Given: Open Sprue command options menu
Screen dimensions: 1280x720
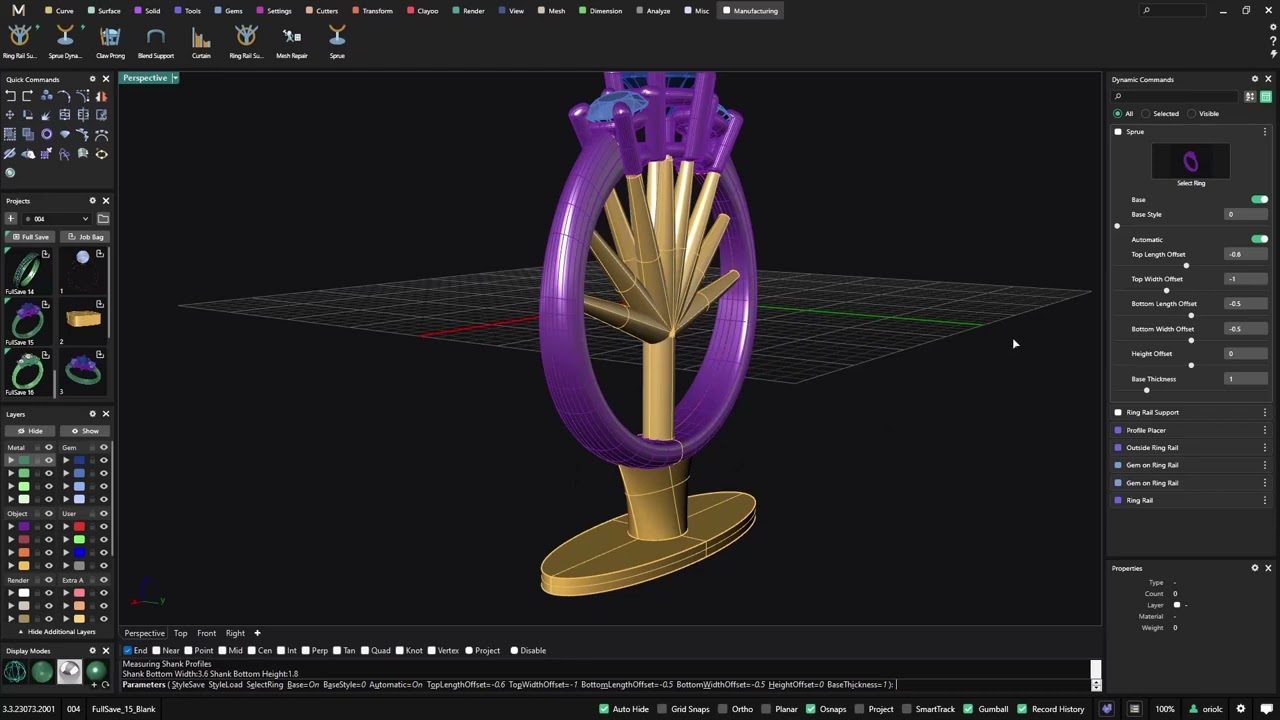Looking at the screenshot, I should click(1265, 132).
